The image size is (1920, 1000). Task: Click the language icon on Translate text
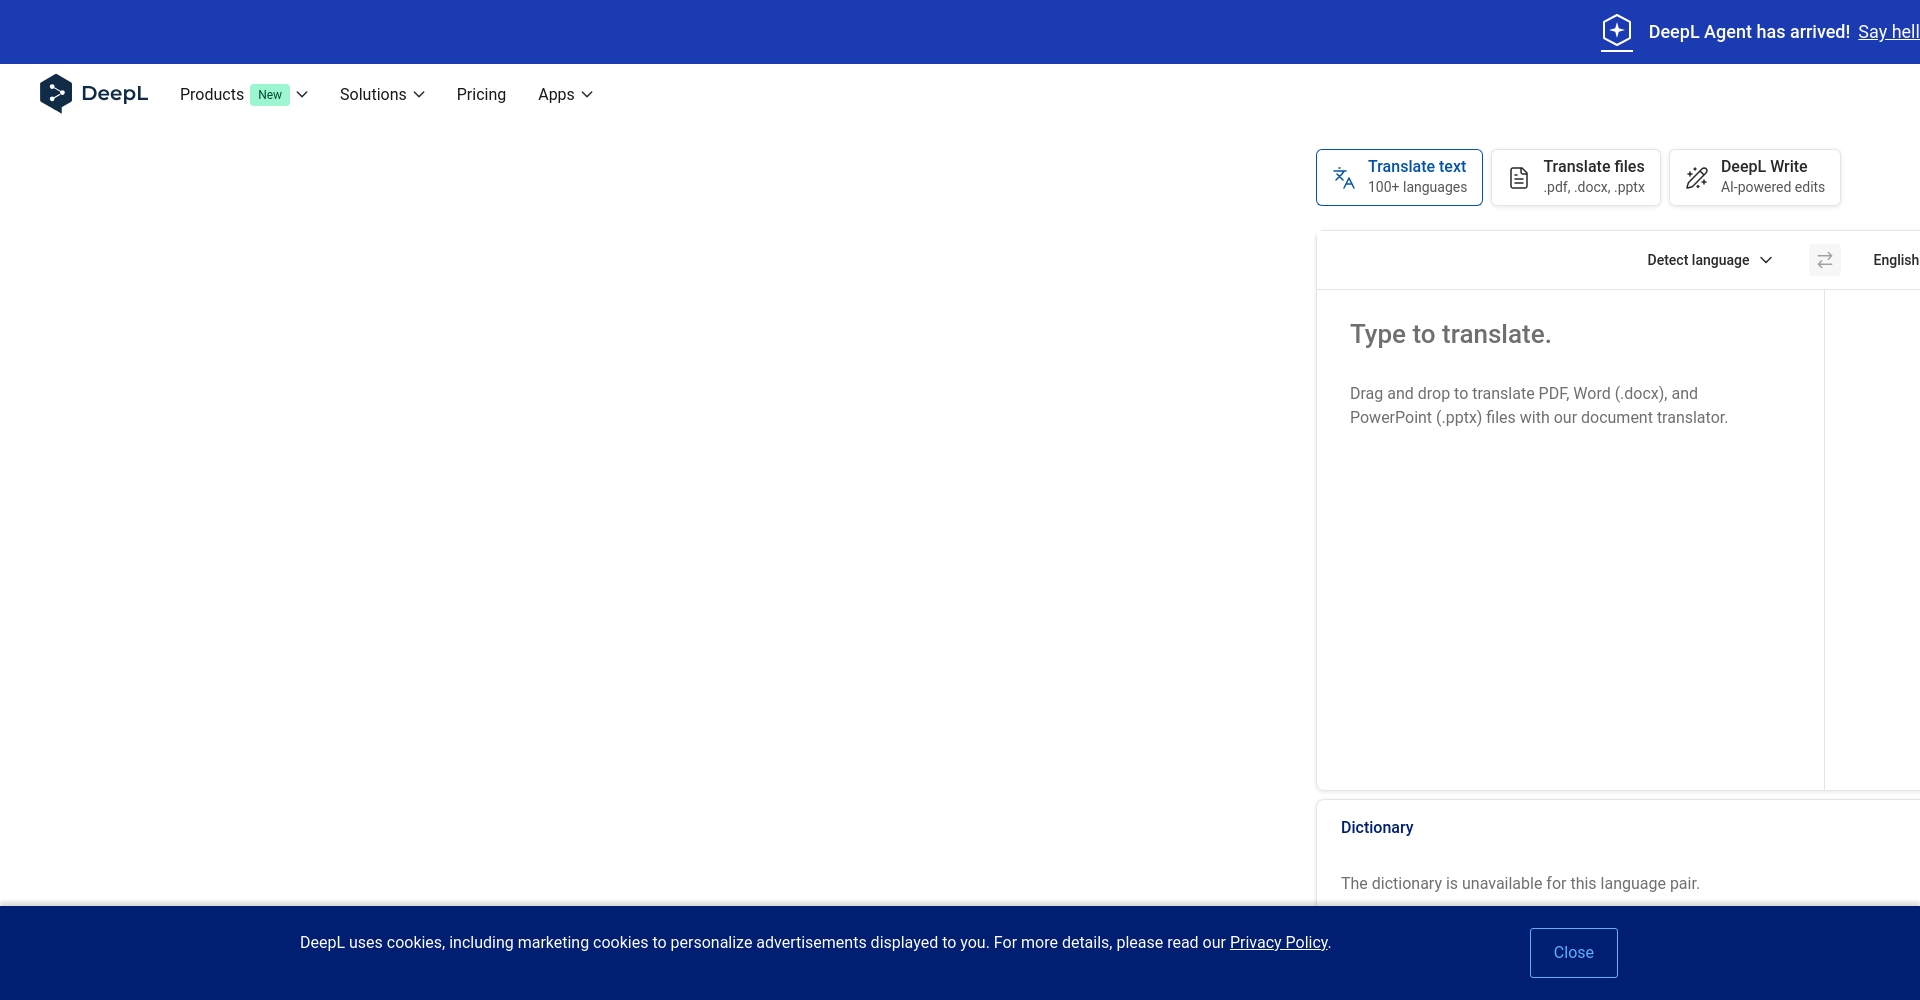[x=1344, y=178]
